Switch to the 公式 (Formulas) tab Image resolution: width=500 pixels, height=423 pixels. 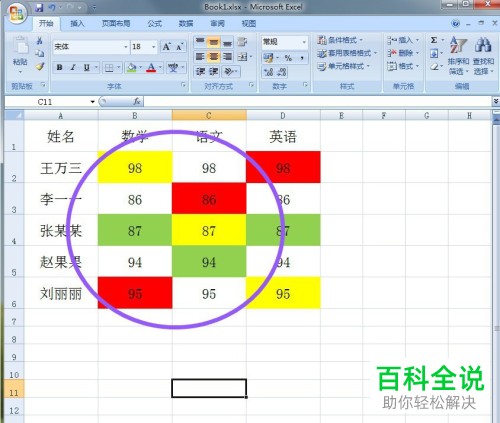point(155,23)
